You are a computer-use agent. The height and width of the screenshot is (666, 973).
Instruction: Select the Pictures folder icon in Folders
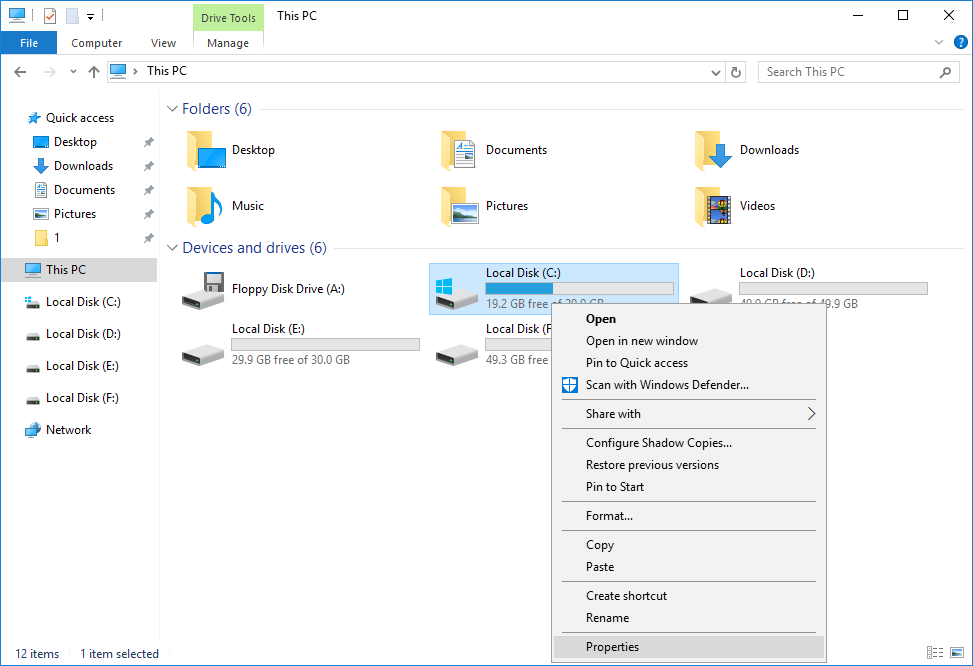pos(459,206)
